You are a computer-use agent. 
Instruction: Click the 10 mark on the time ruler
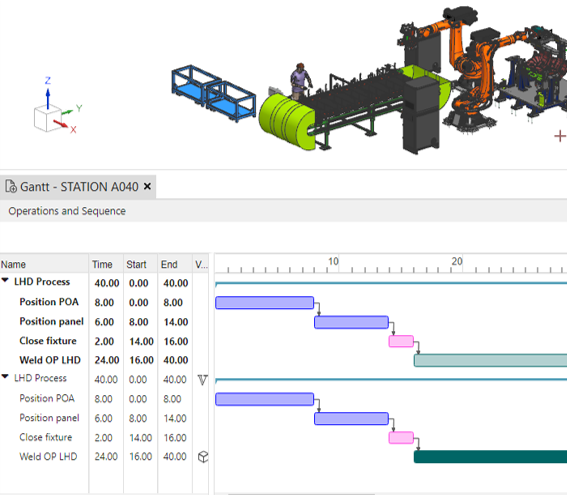coord(333,261)
